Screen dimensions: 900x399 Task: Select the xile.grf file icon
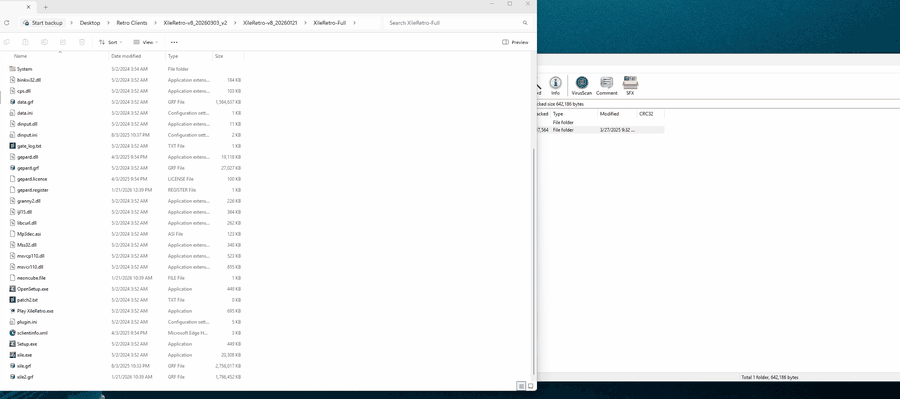point(13,366)
